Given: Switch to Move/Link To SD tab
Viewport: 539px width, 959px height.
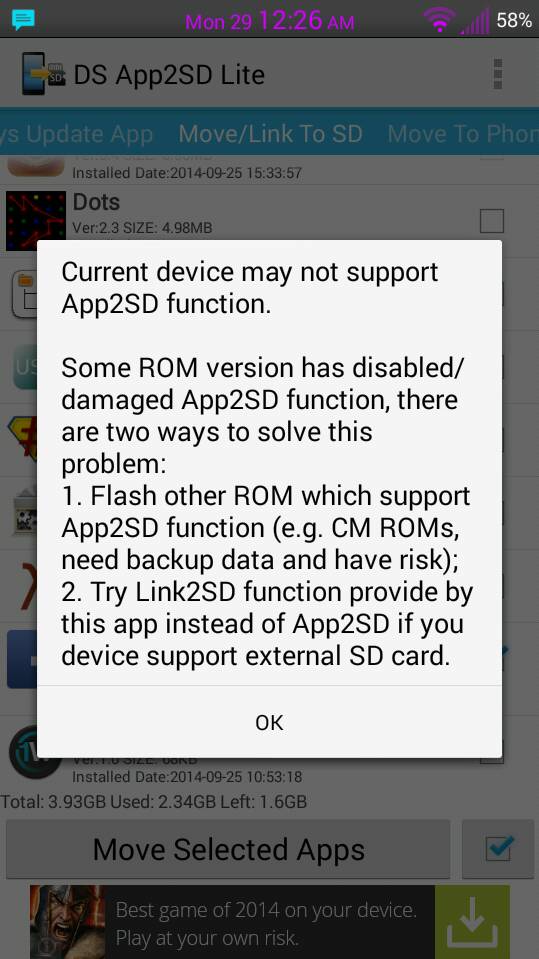Looking at the screenshot, I should click(270, 134).
